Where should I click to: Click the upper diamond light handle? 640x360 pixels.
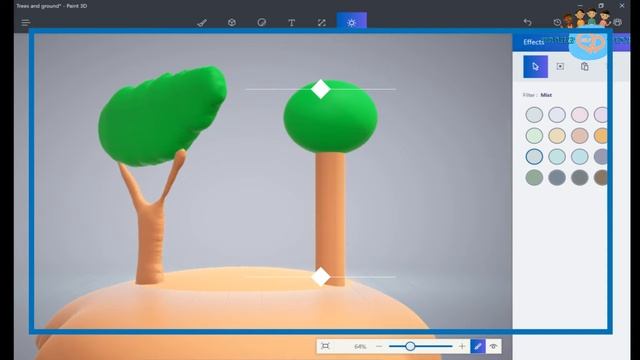click(321, 89)
